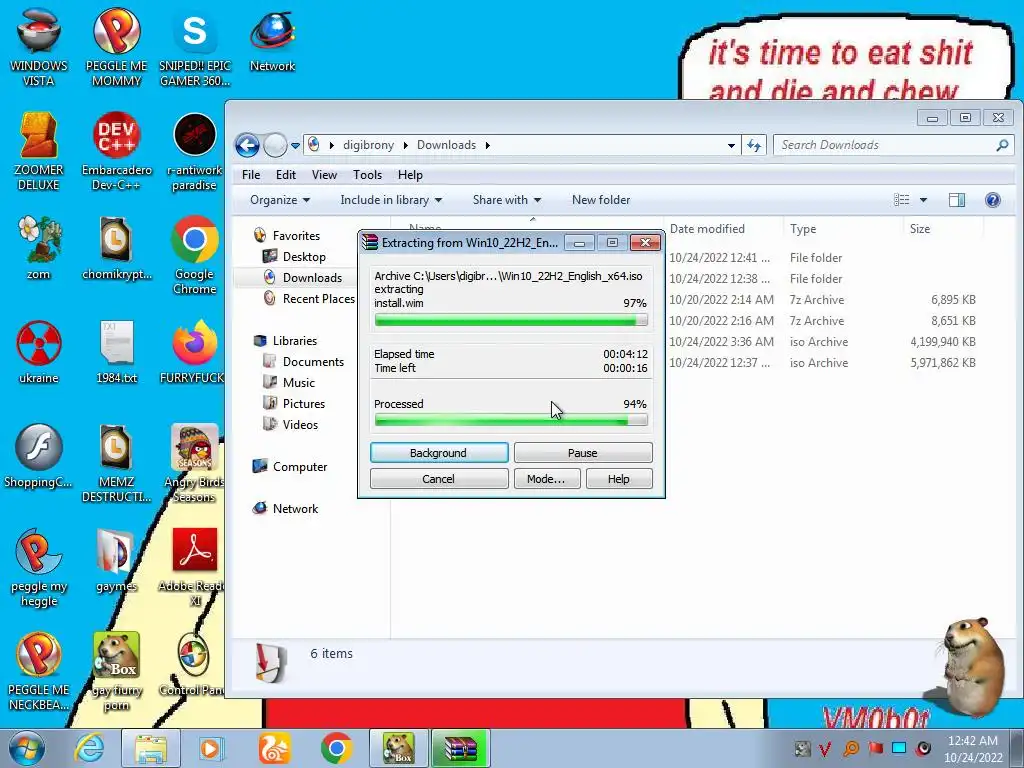The height and width of the screenshot is (768, 1024).
Task: Click the Background button in WinRAR
Action: 439,453
